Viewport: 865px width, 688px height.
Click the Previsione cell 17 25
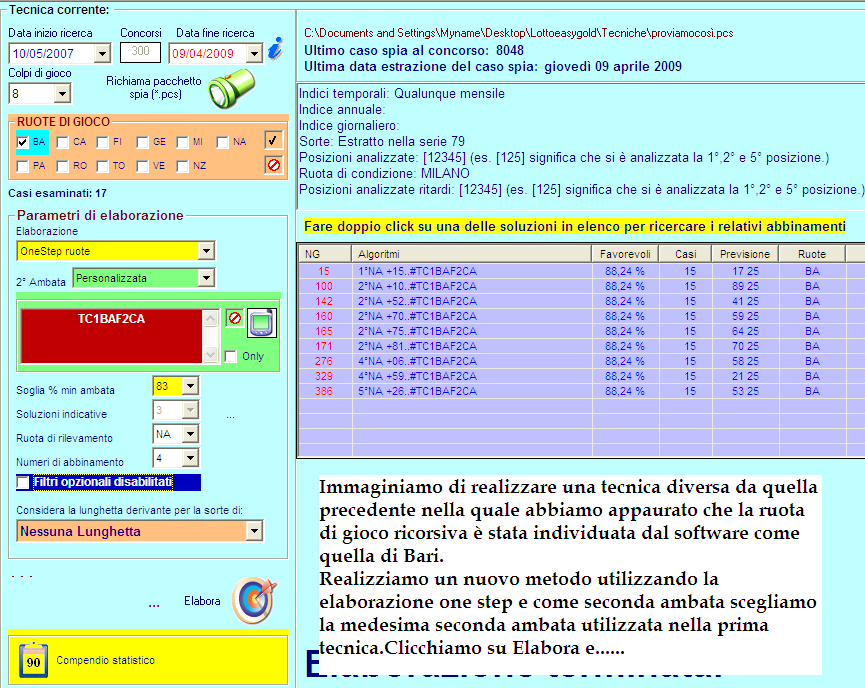tap(745, 271)
